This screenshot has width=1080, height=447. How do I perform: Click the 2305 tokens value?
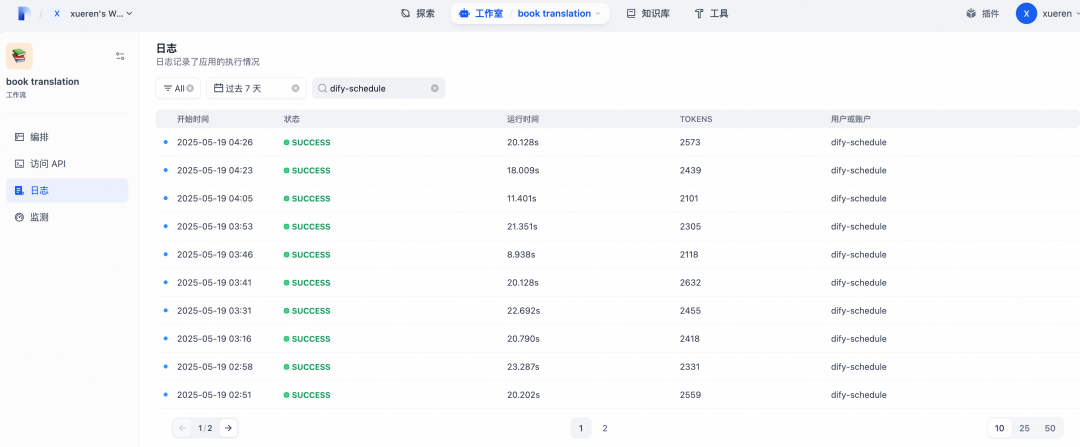(689, 227)
